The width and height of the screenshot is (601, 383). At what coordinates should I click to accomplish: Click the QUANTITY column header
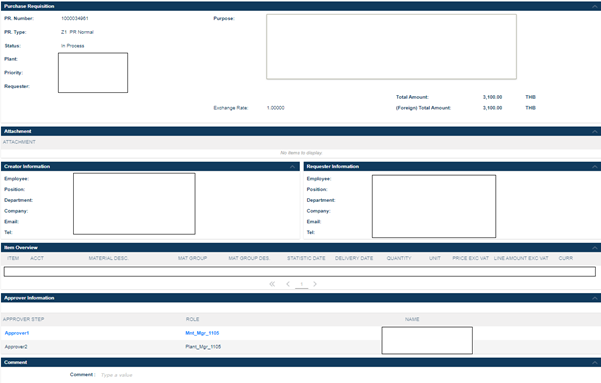(x=399, y=258)
